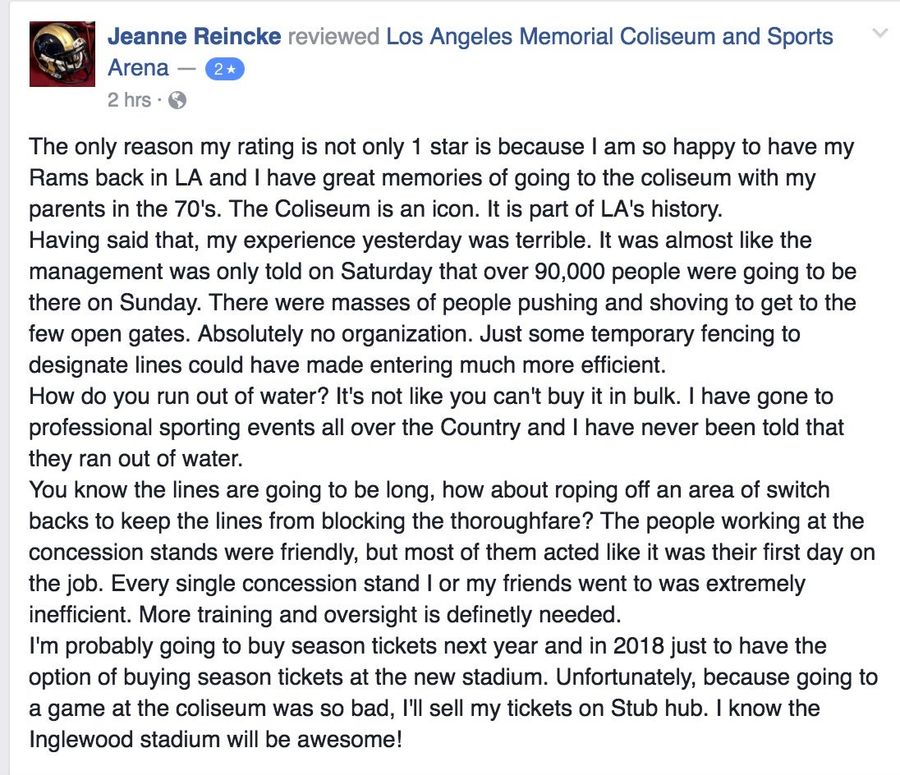This screenshot has width=900, height=775.
Task: Click the line starting How do you run
Action: click(430, 396)
